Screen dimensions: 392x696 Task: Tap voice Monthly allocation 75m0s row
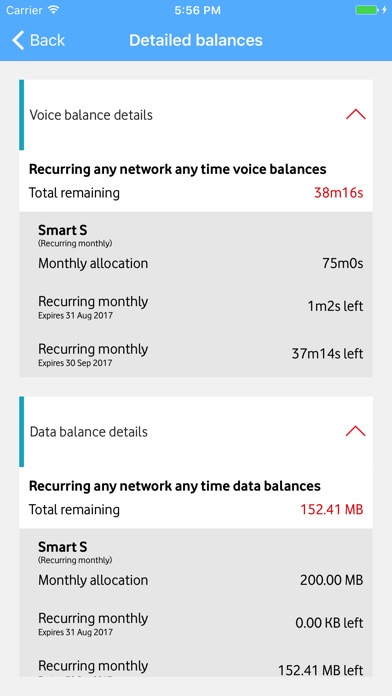click(x=196, y=264)
